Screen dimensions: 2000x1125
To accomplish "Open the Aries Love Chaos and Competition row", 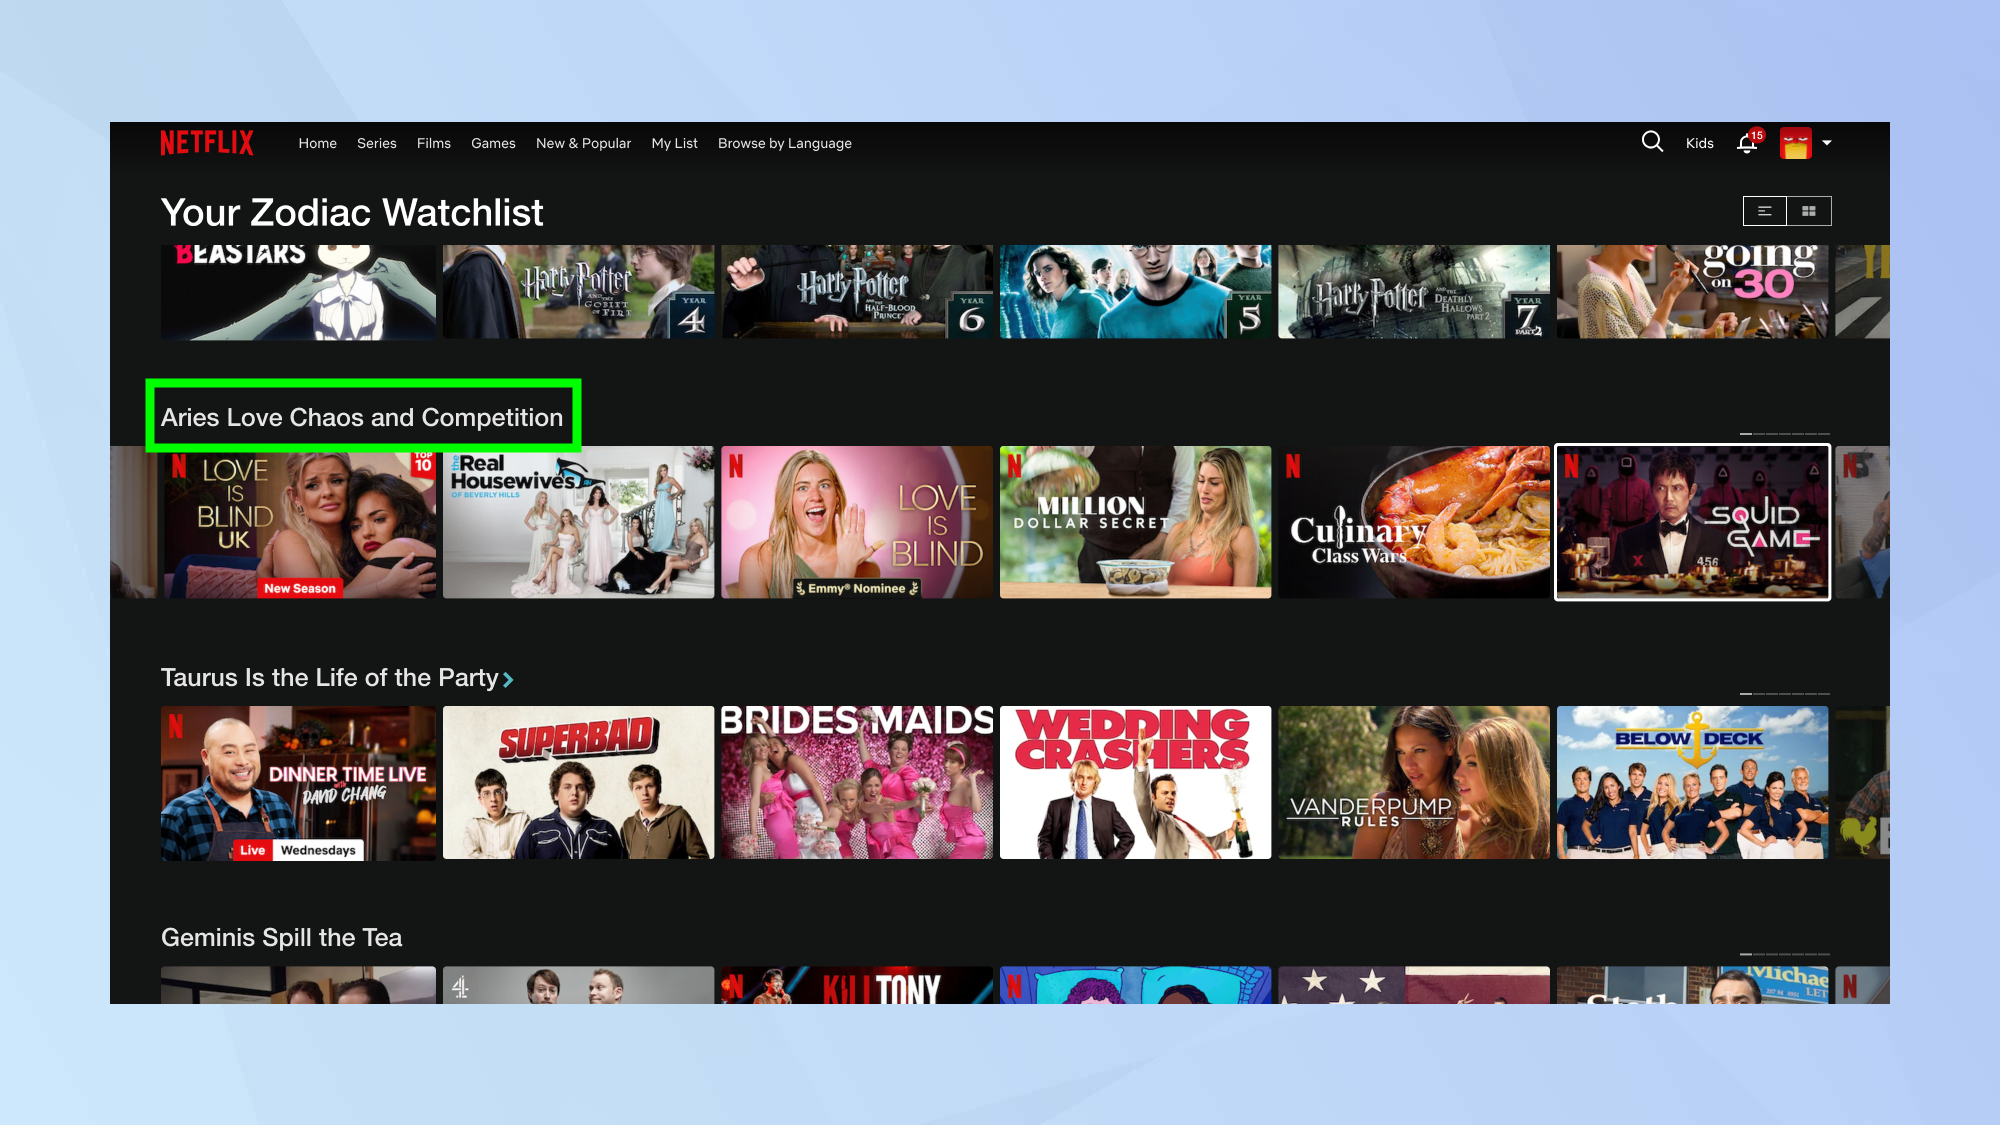I will tap(362, 417).
